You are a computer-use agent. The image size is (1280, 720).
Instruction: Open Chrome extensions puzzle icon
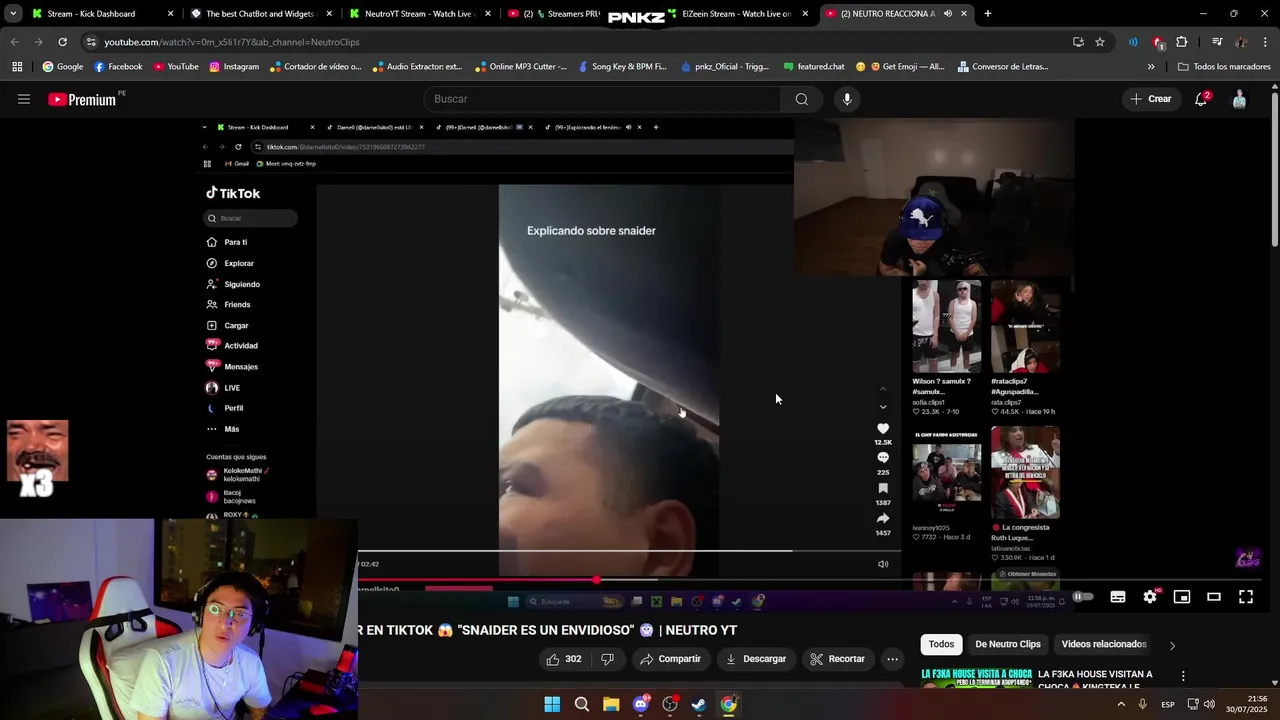coord(1182,42)
